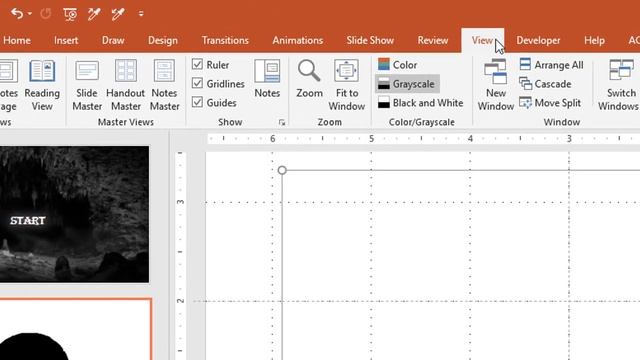Select the View tab

[x=482, y=40]
